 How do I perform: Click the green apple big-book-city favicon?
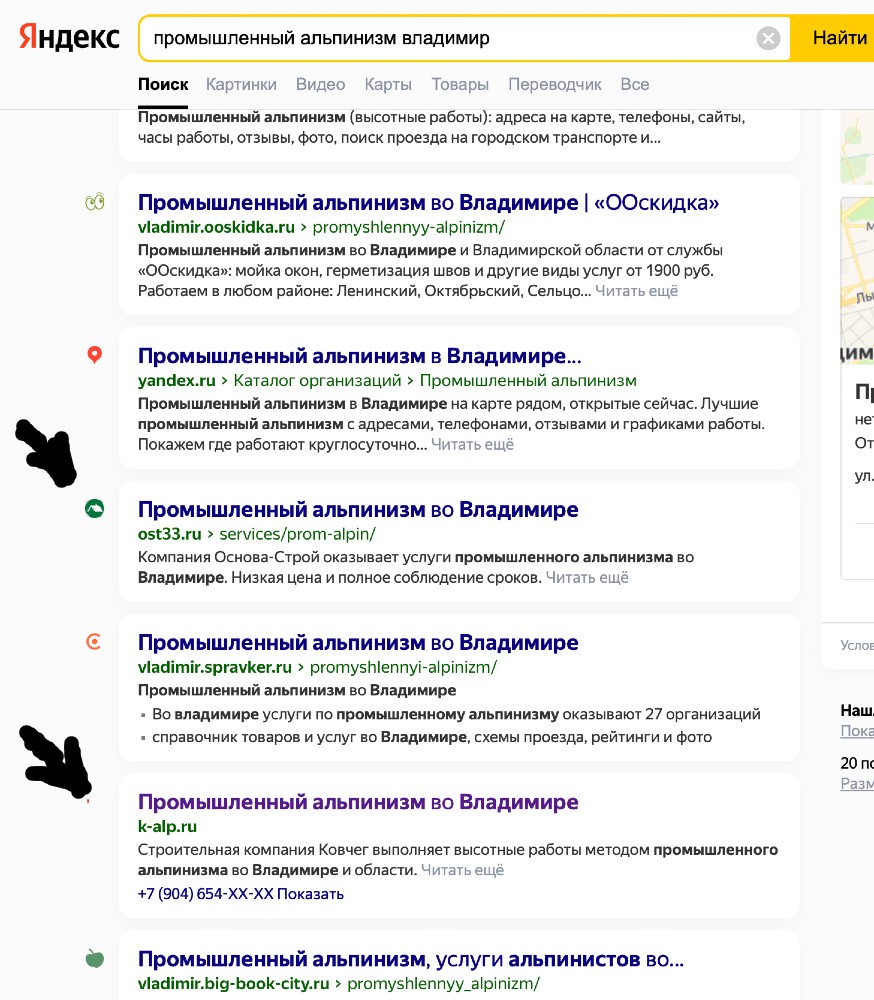94,959
